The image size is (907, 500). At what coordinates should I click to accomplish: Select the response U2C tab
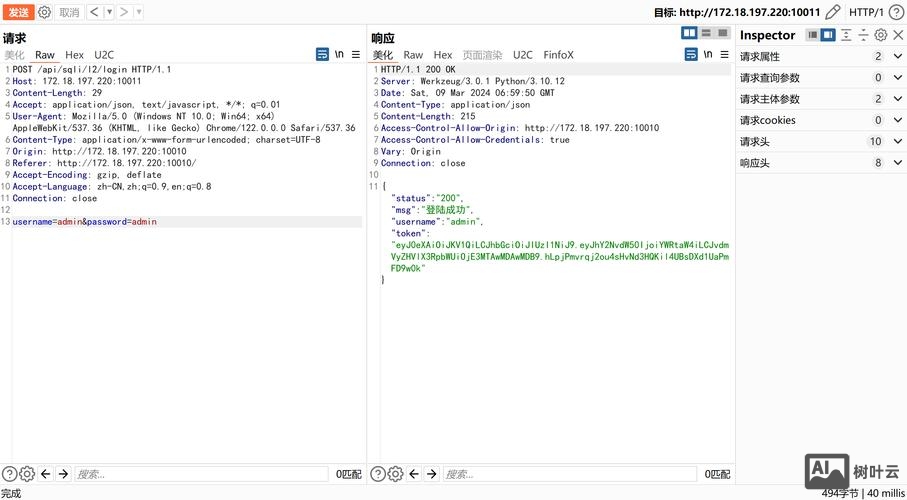522,55
